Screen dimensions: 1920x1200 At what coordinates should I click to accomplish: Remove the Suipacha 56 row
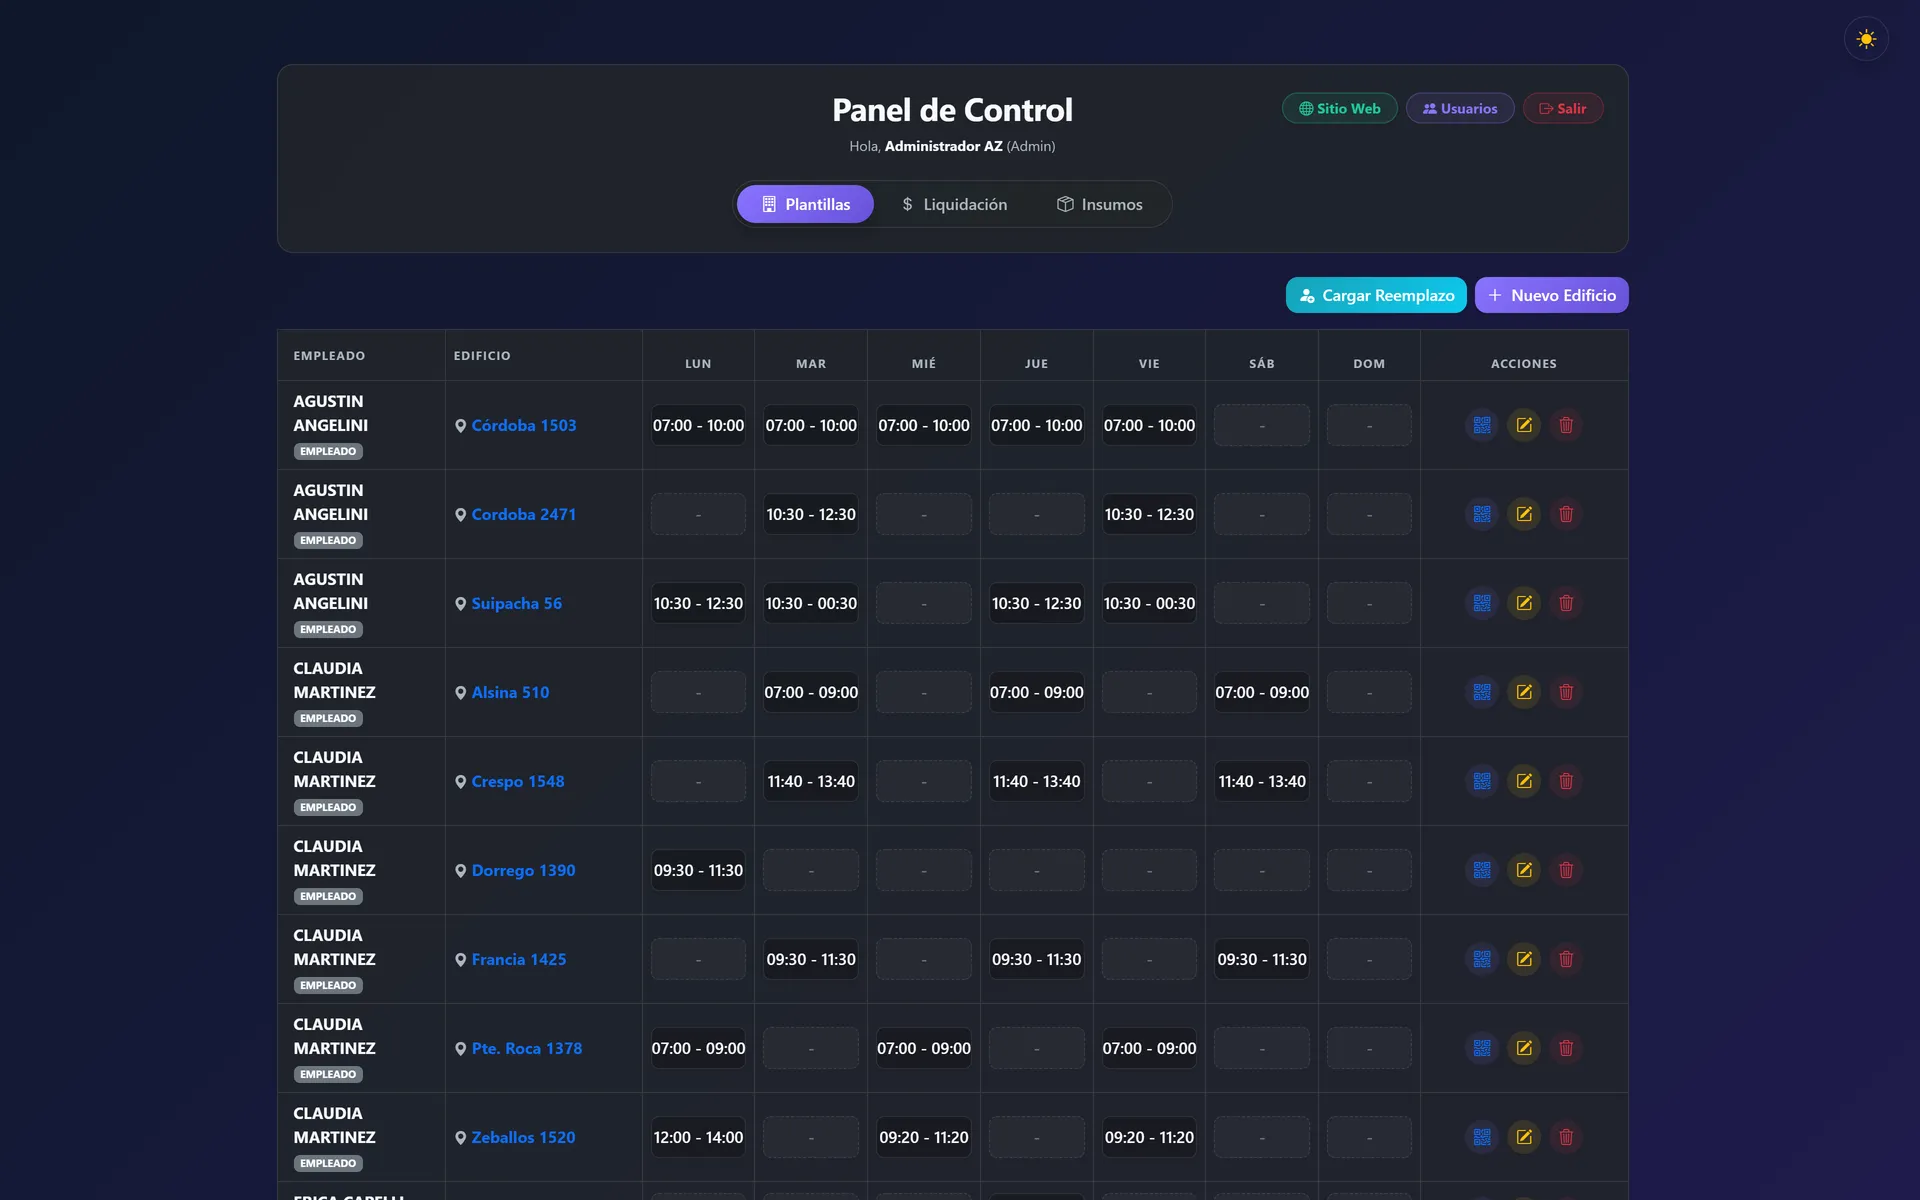1566,603
